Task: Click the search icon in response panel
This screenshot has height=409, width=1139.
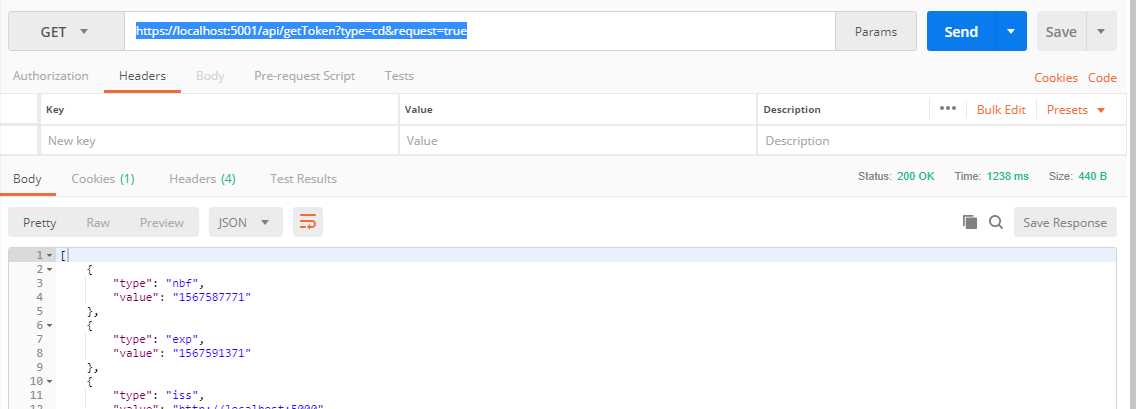Action: coord(996,222)
